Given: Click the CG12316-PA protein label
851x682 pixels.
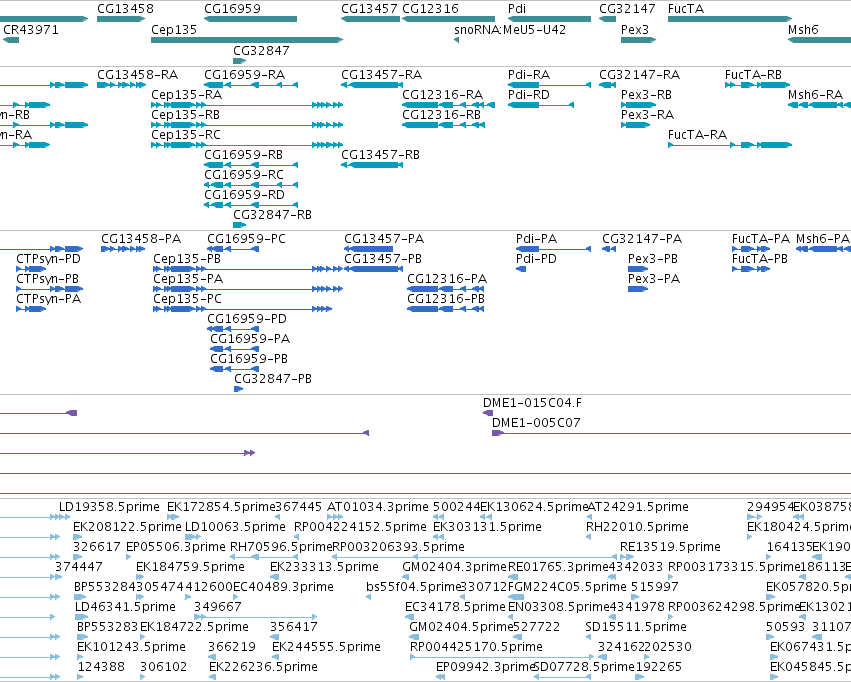Looking at the screenshot, I should tap(447, 279).
